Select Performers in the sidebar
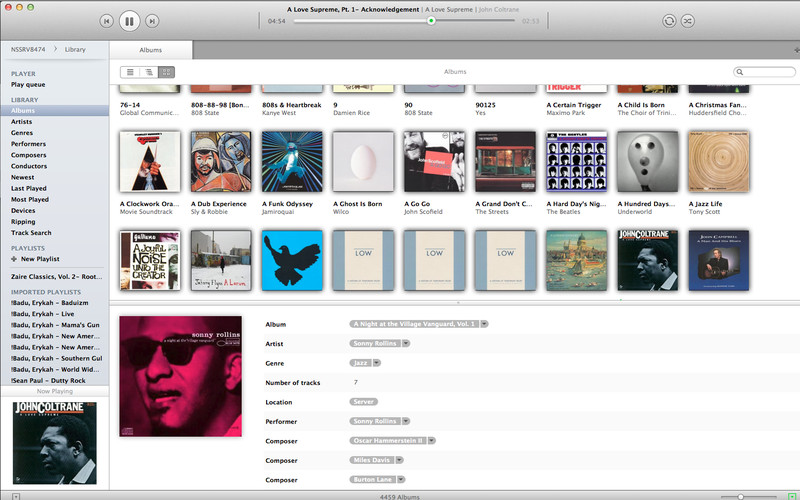 click(28, 144)
